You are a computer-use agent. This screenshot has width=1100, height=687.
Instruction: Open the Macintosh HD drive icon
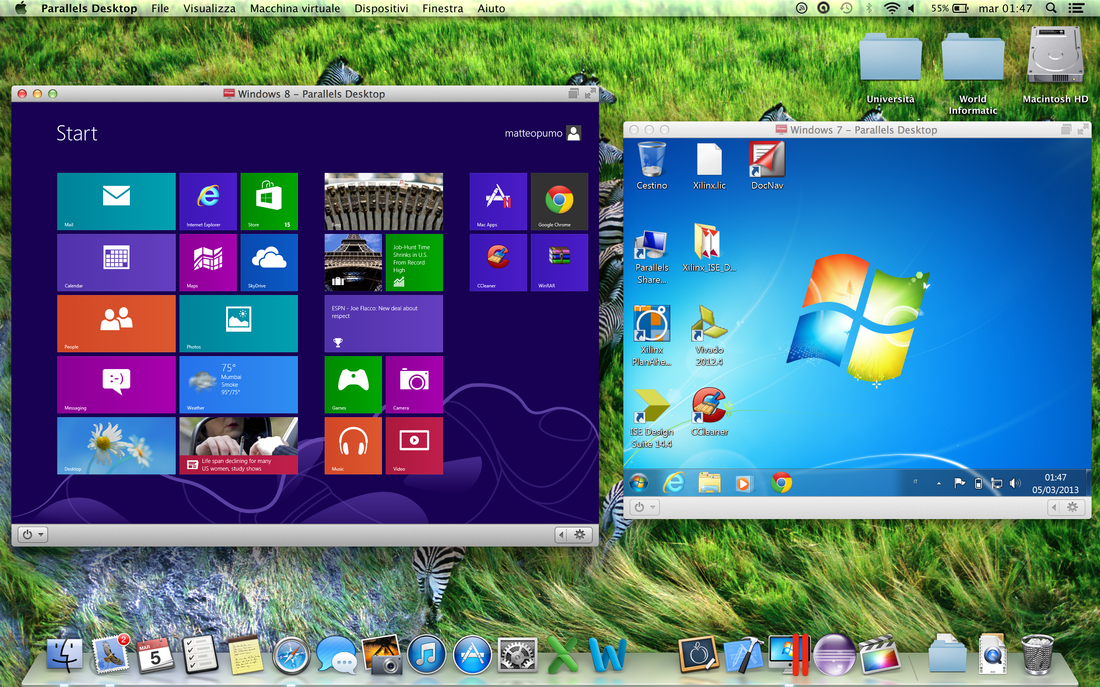pyautogui.click(x=1055, y=65)
